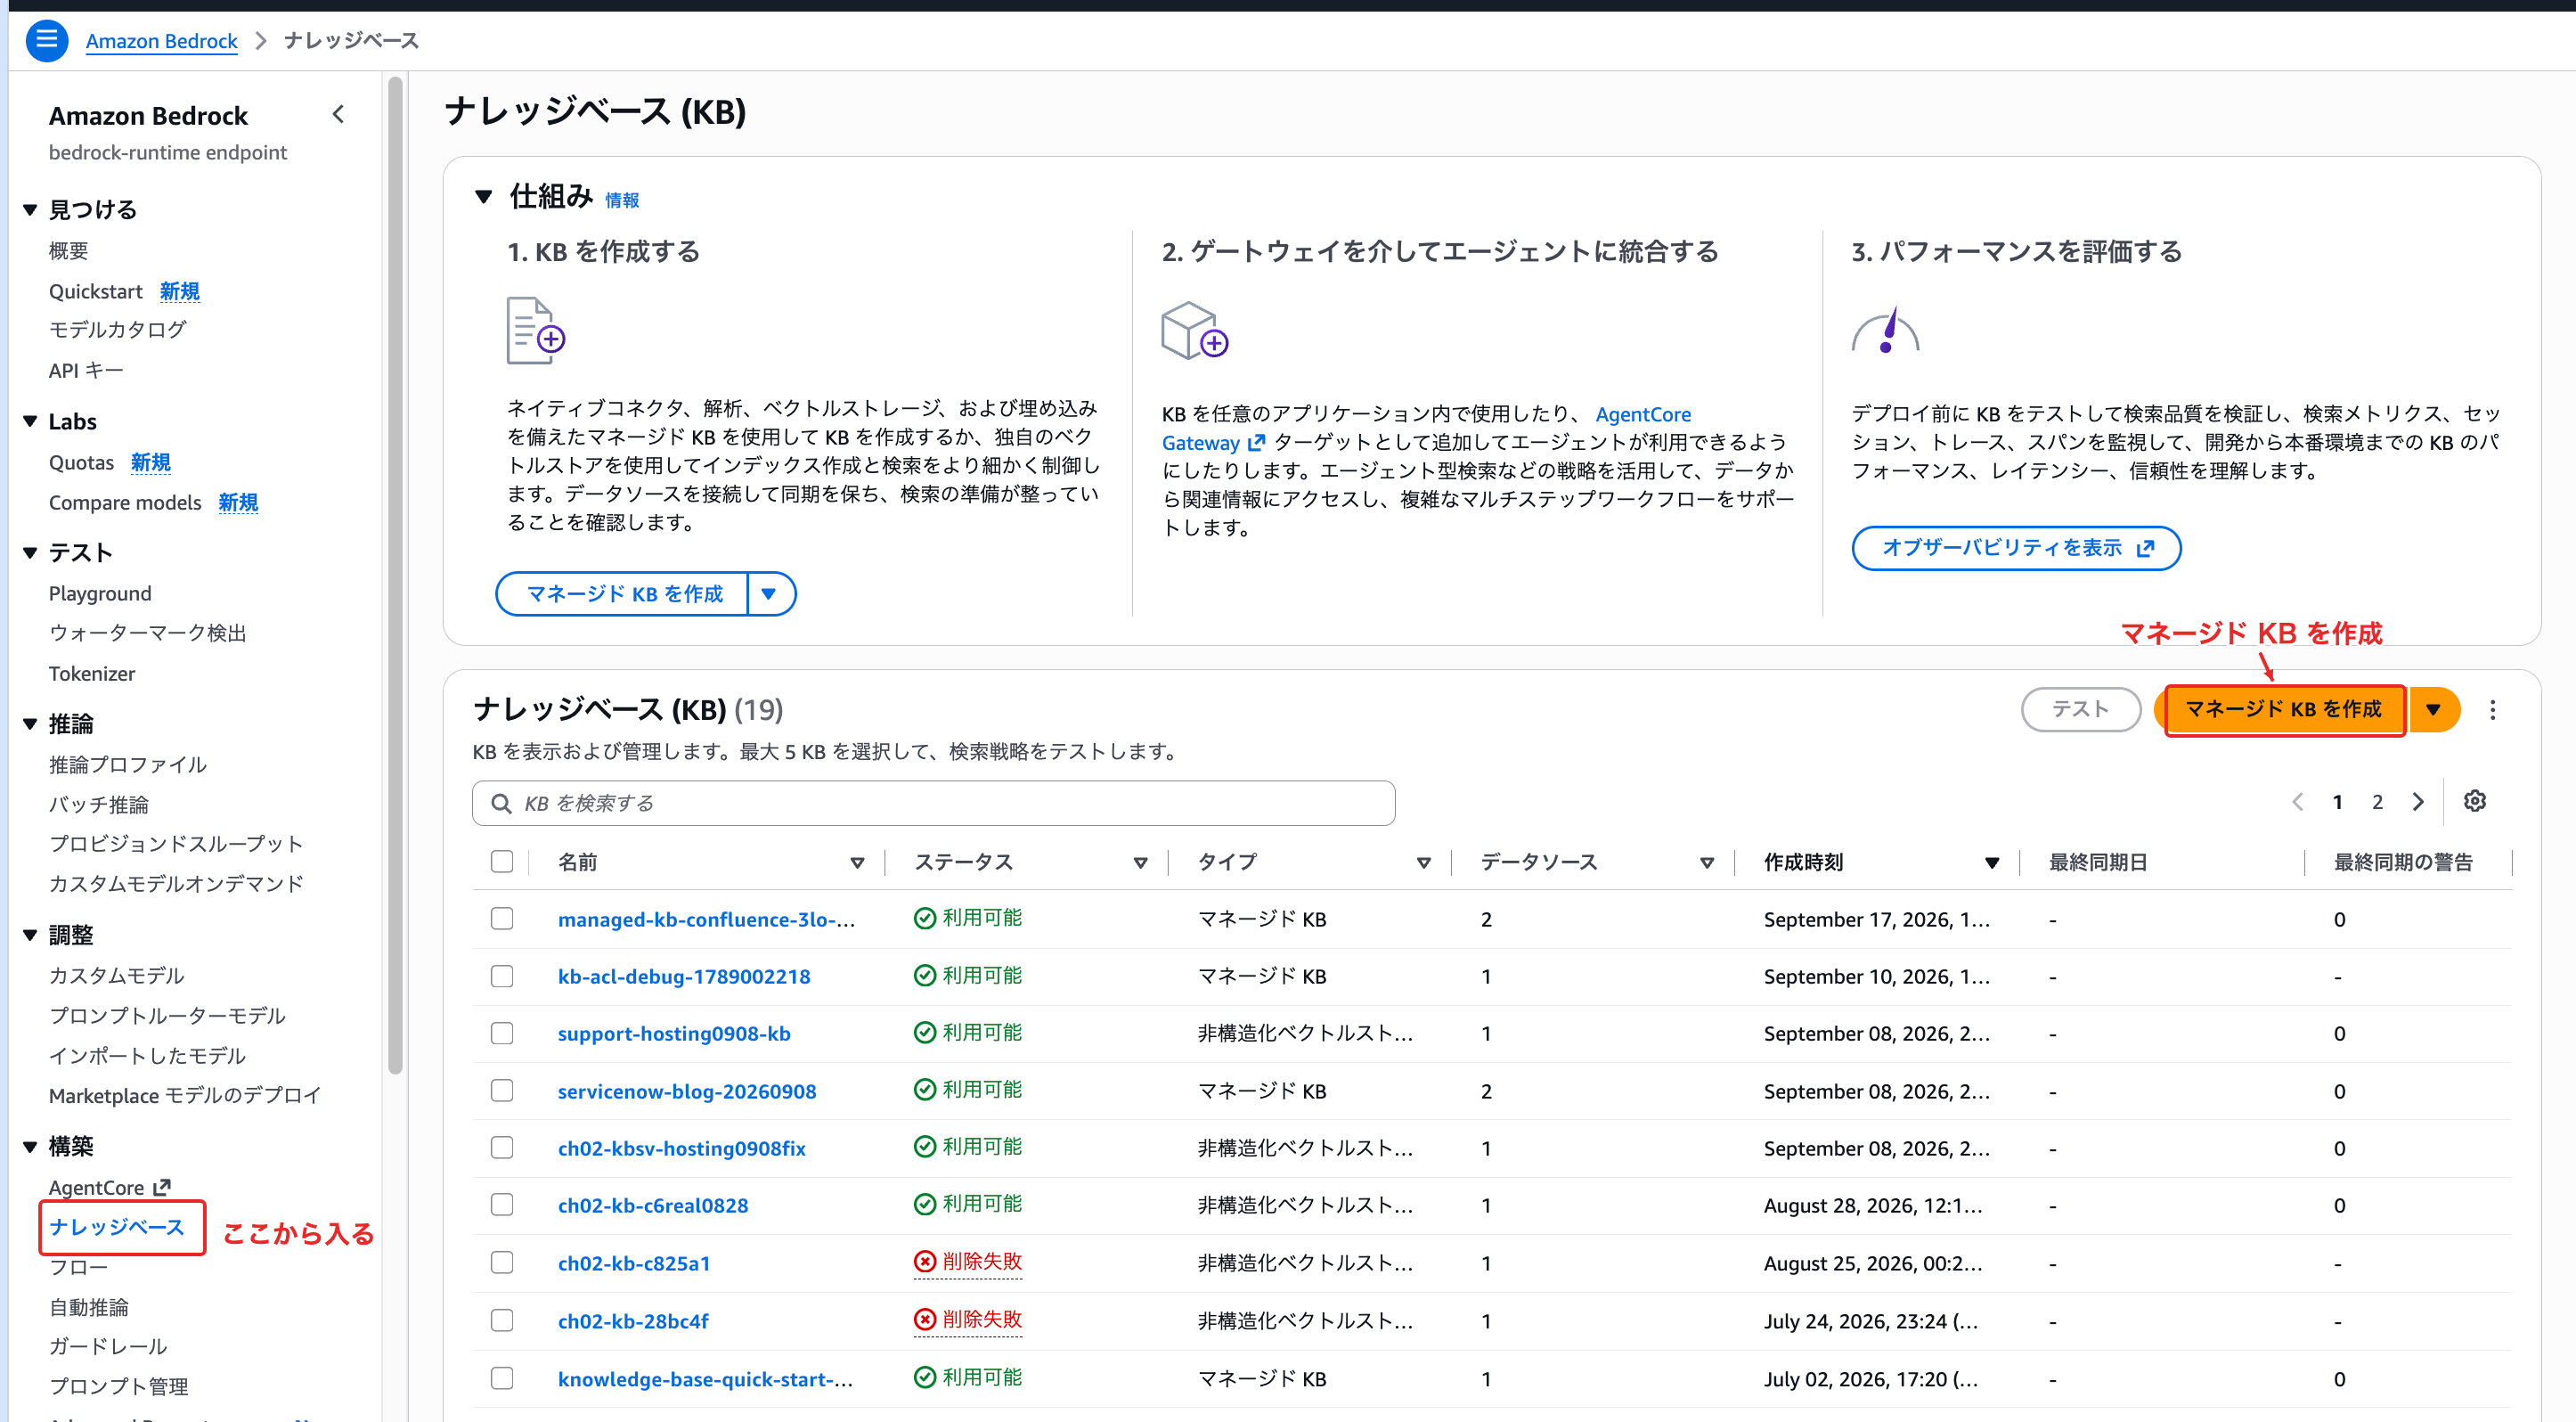
Task: Go to page 2 of the table
Action: (2377, 802)
